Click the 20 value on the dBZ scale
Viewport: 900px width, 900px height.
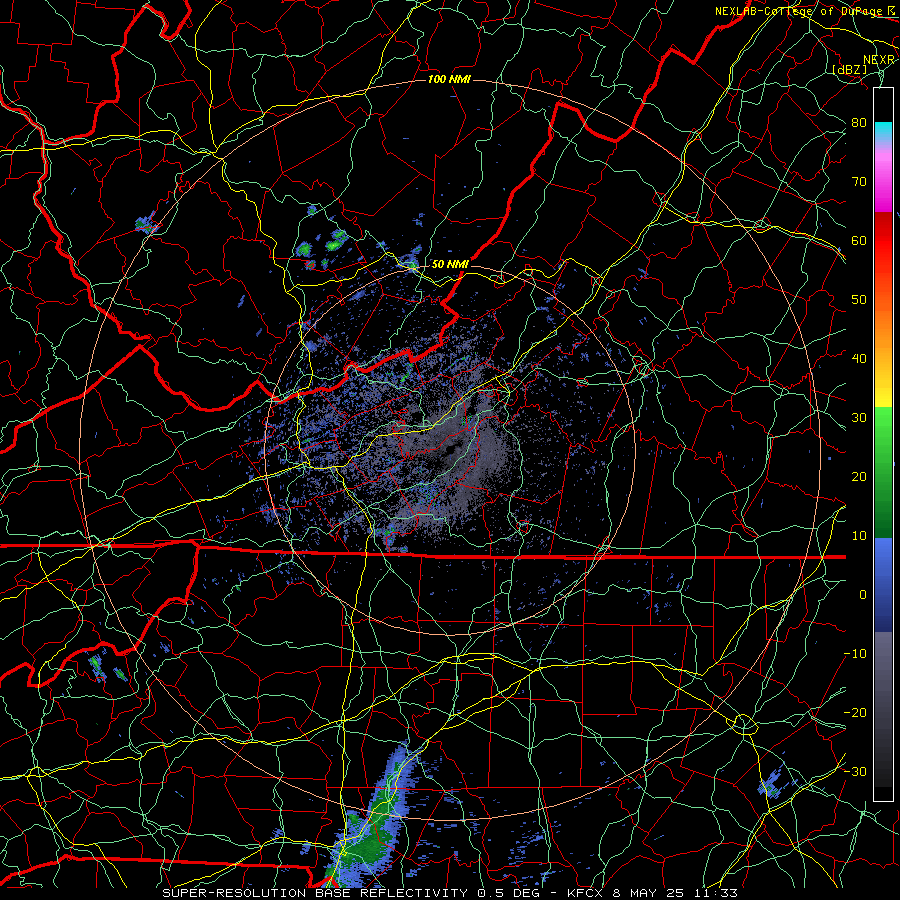click(859, 476)
